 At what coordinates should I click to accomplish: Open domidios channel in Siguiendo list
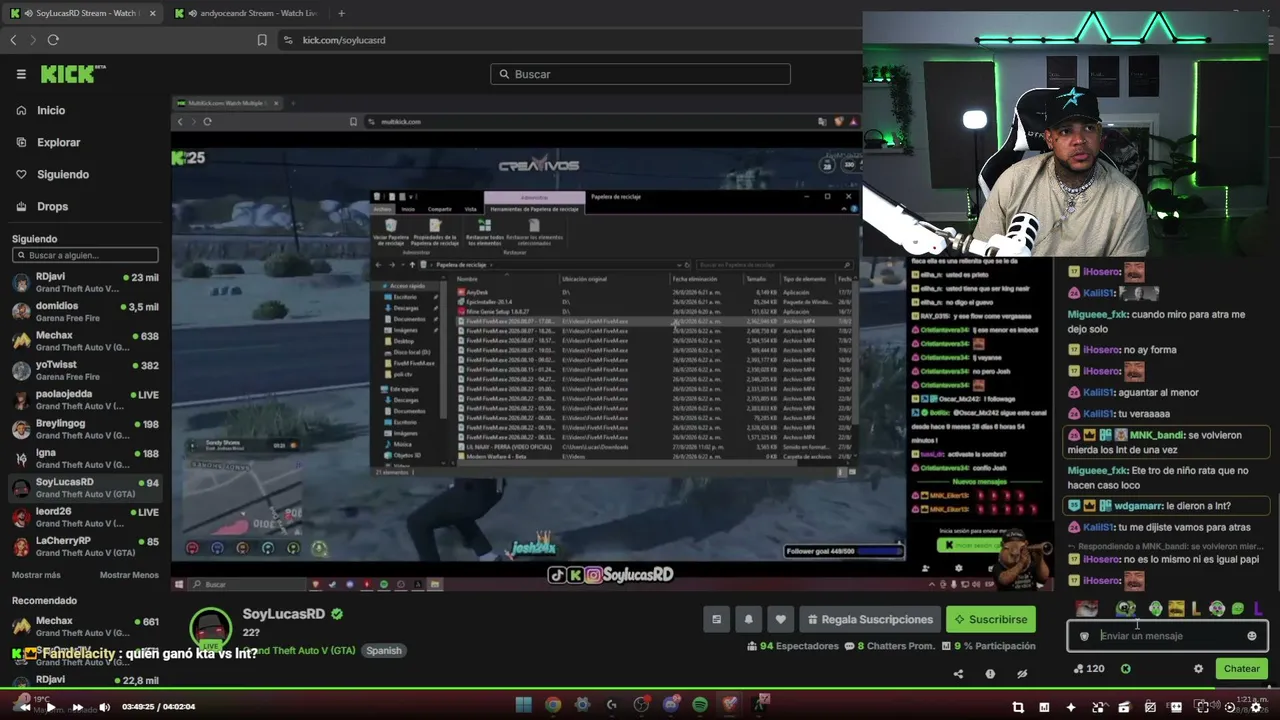click(x=85, y=313)
